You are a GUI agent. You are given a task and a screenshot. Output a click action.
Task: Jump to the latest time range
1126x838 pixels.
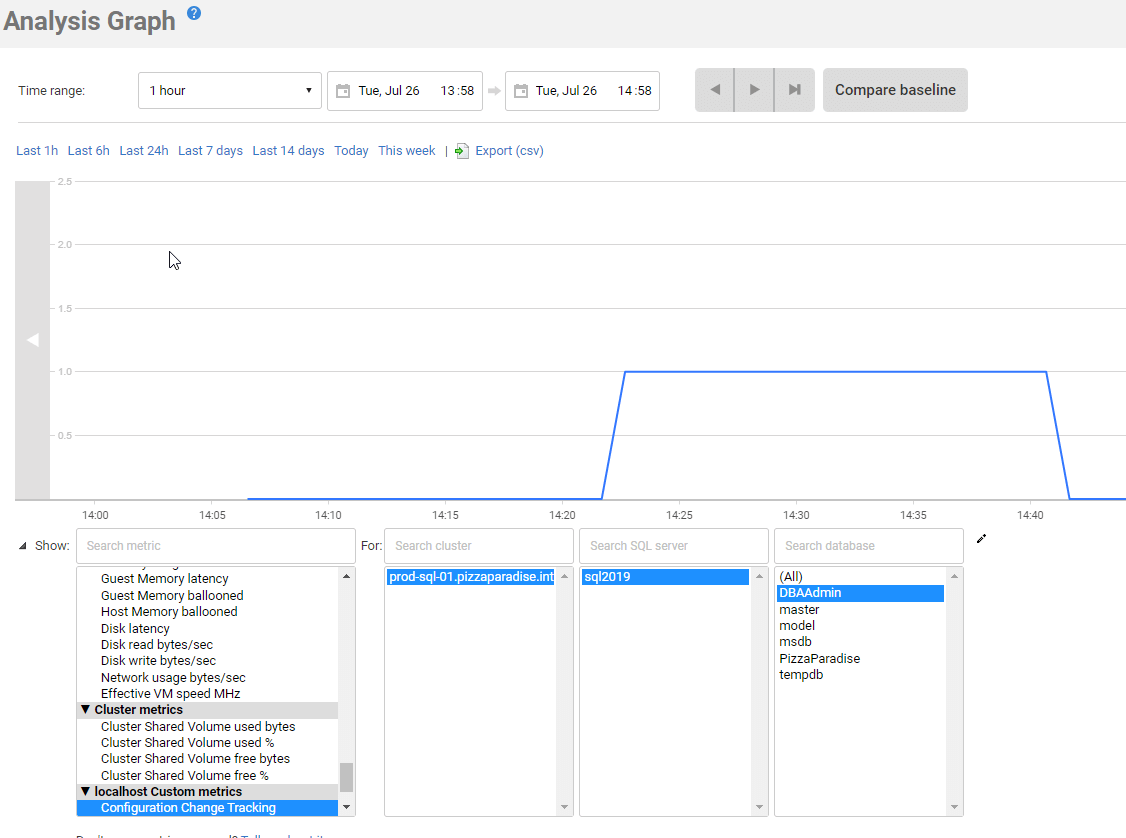794,90
